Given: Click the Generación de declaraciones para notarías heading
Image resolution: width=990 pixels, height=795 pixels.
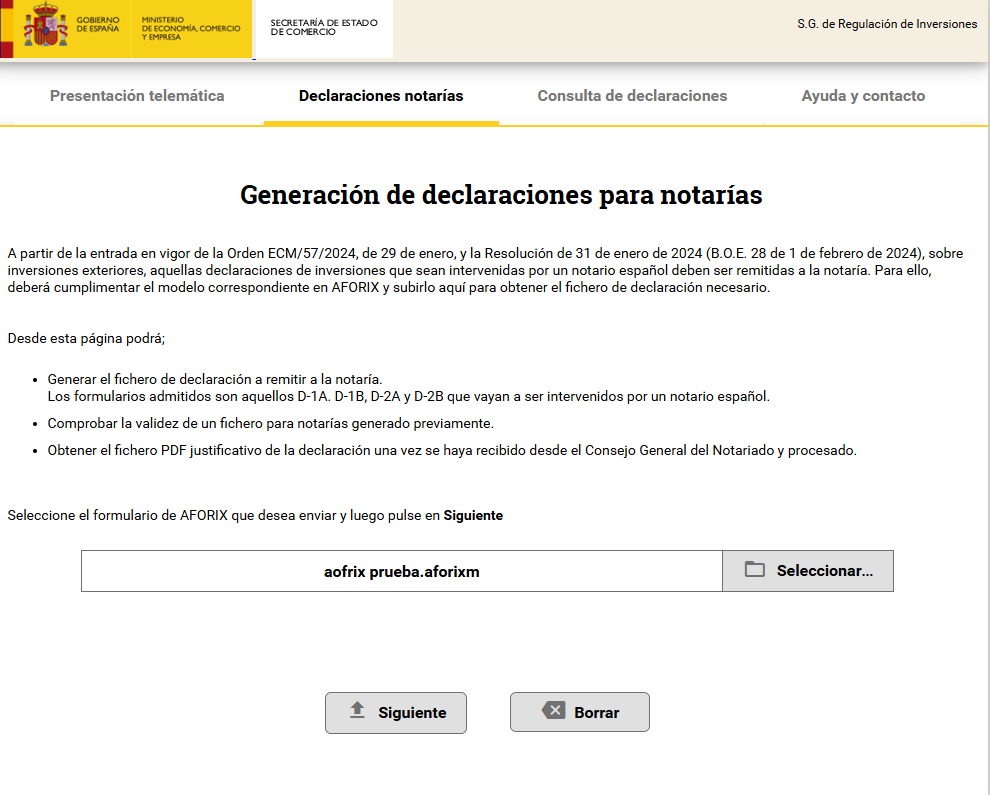Looking at the screenshot, I should (501, 194).
